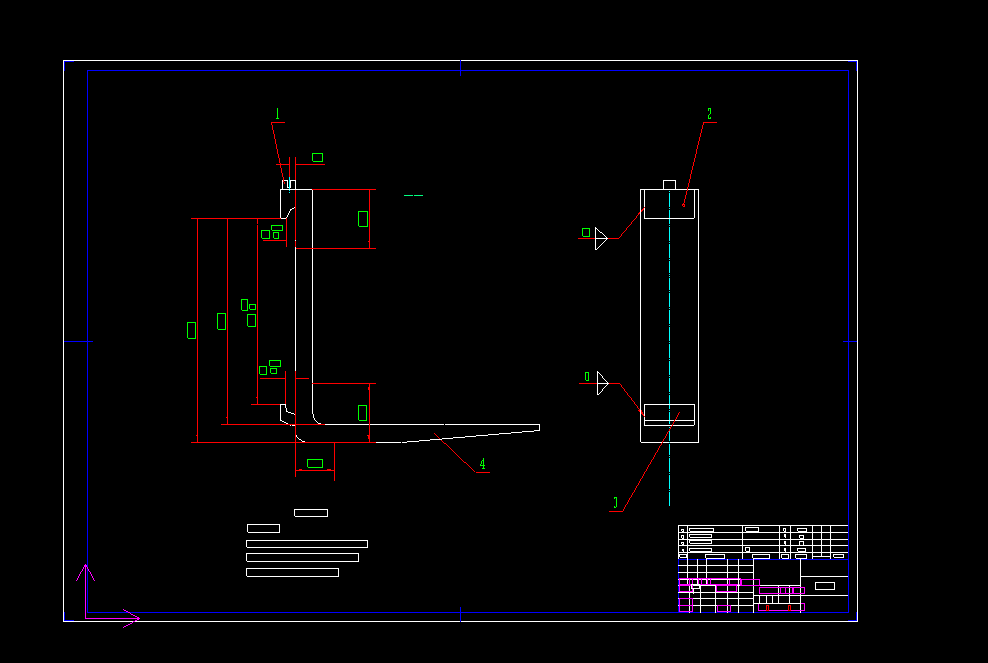Select the cyan centerline of the front view
Screen dimensions: 988x663
[x=669, y=348]
